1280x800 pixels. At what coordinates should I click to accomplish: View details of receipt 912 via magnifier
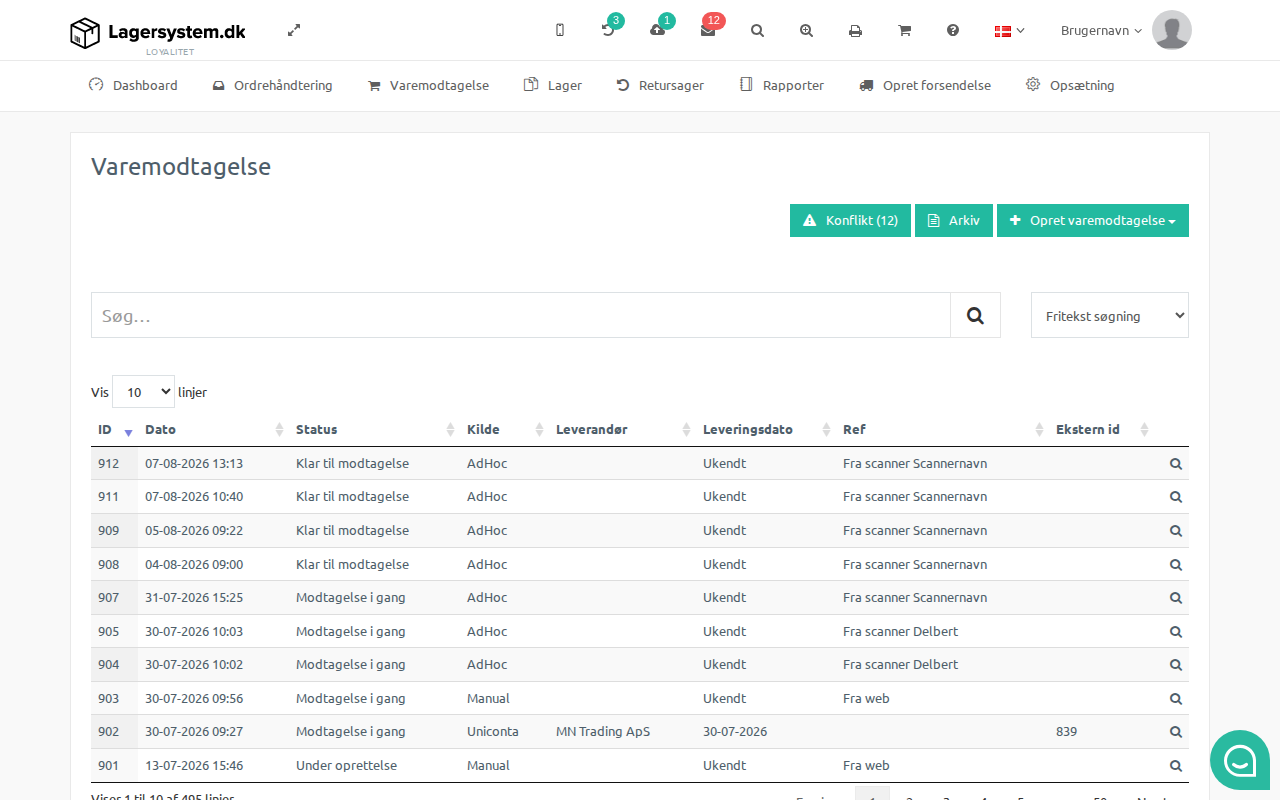pos(1176,464)
